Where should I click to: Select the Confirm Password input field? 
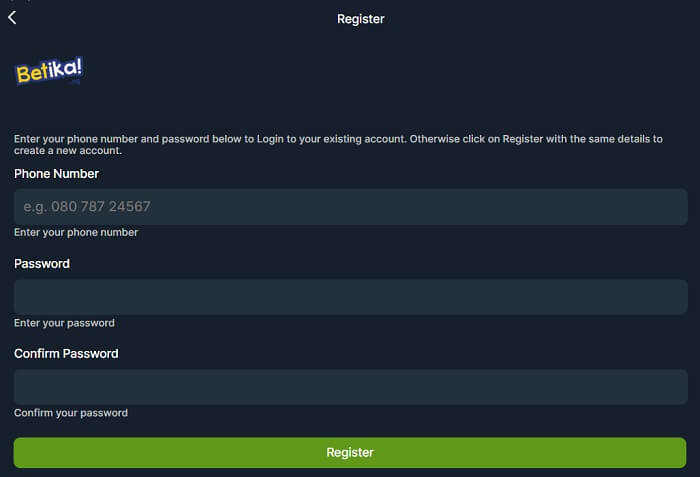click(350, 387)
